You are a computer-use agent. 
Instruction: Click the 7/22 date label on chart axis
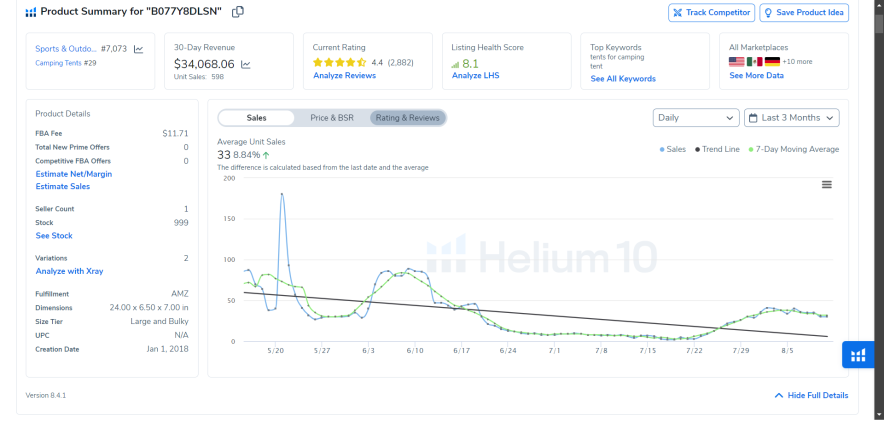coord(694,351)
